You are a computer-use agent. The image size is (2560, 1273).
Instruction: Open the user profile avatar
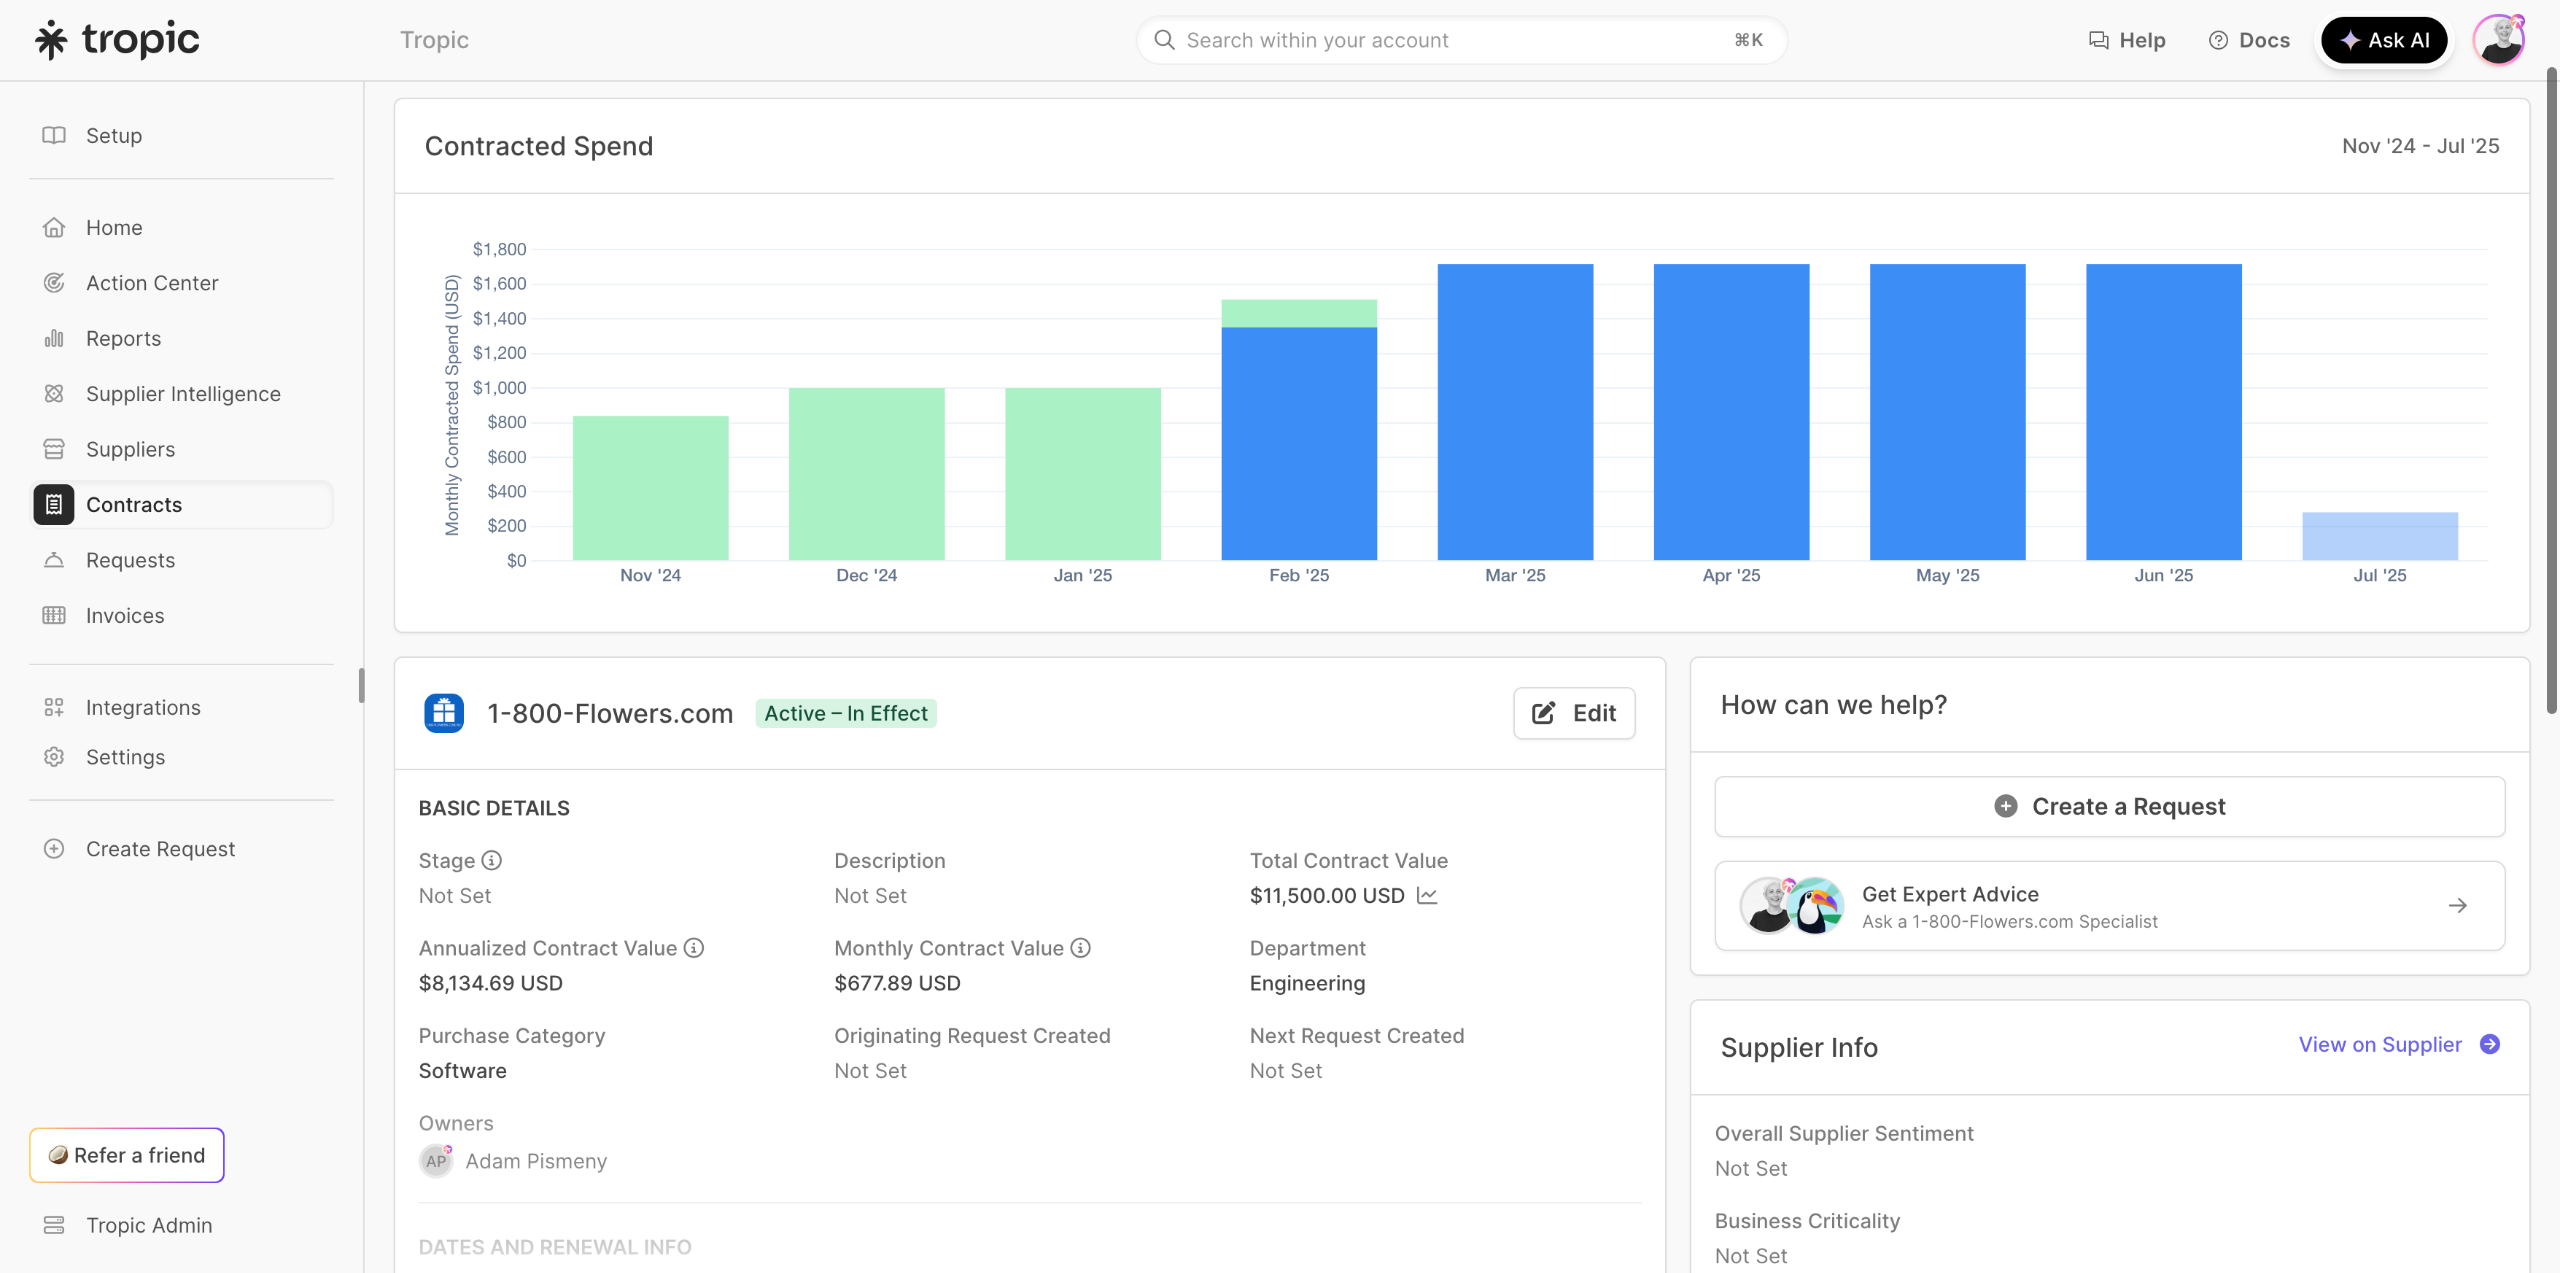tap(2499, 40)
